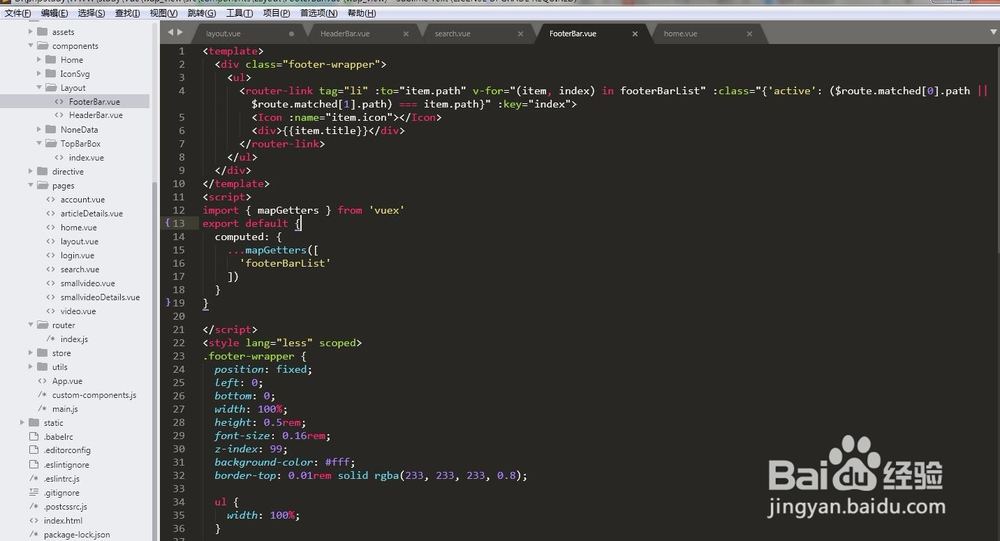The width and height of the screenshot is (1000, 541).
Task: Open layout.vue in the pages folder
Action: pos(79,242)
